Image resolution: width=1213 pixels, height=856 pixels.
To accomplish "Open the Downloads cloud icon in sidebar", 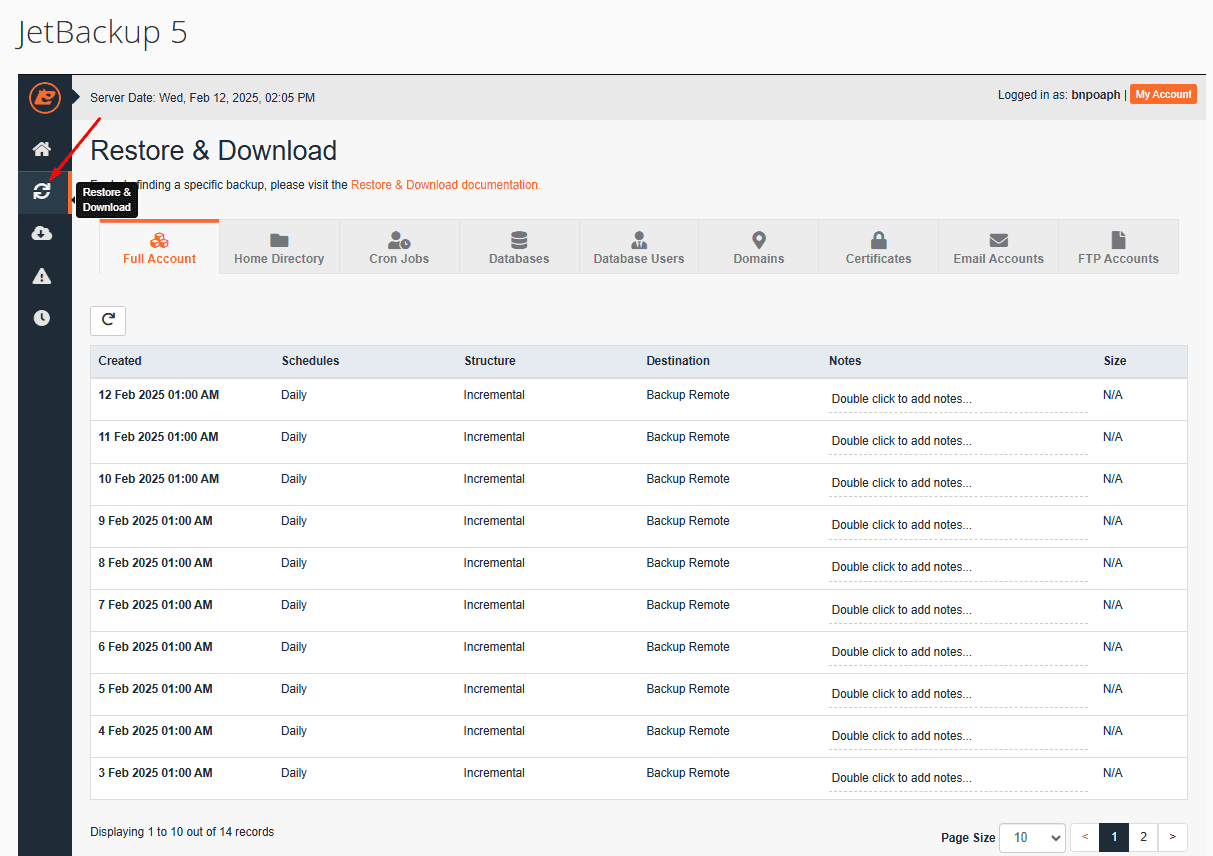I will click(42, 234).
